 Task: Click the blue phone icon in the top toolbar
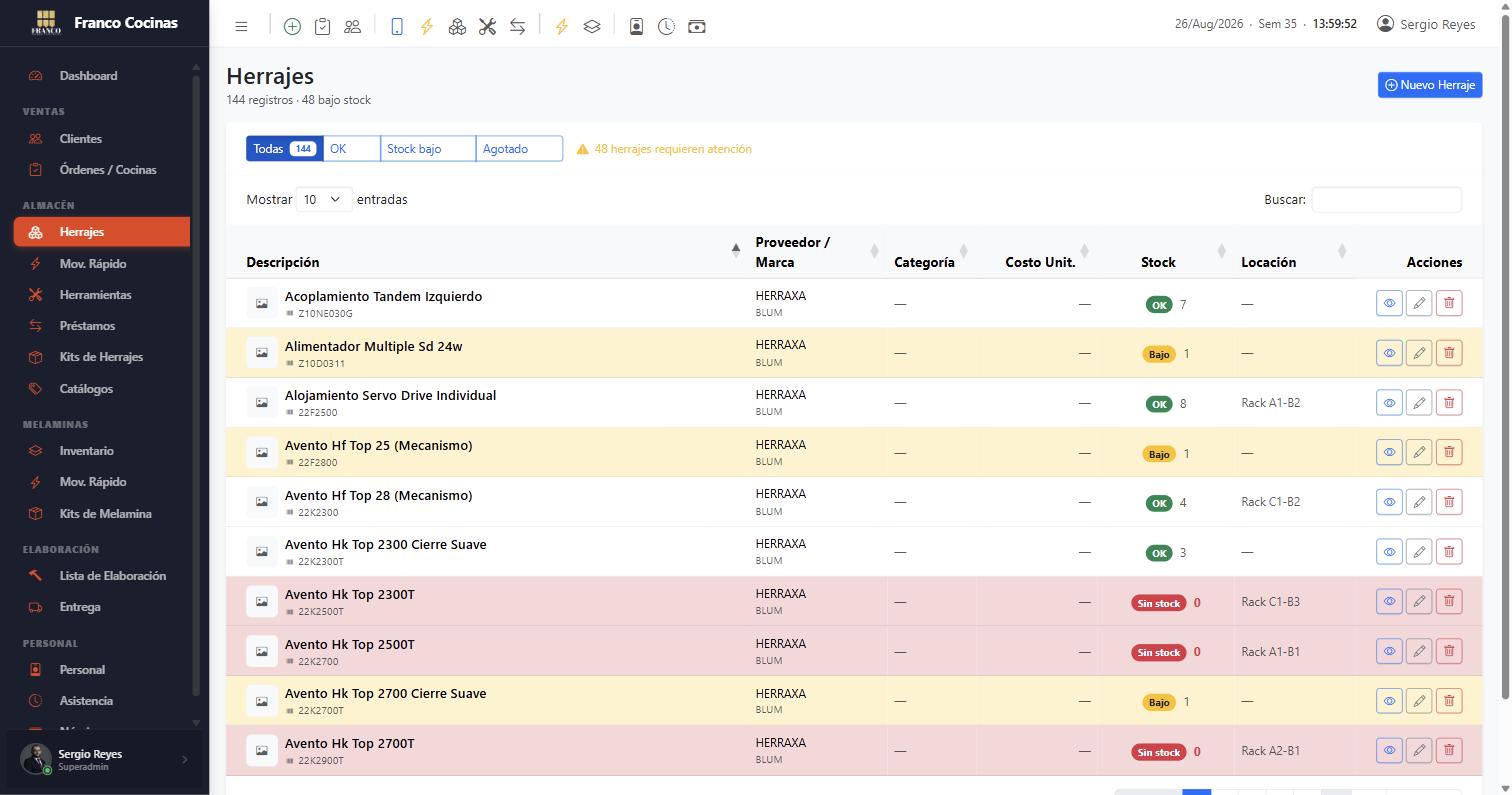[397, 27]
